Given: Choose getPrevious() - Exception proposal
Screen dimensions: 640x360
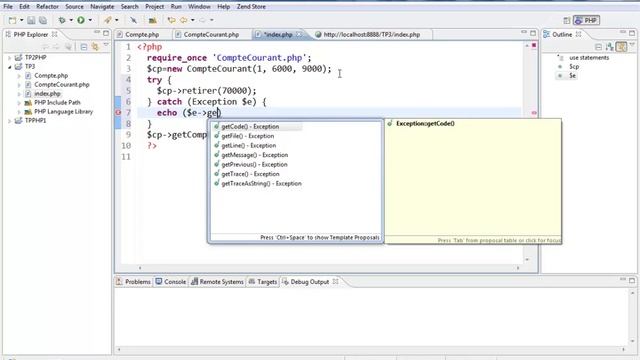Looking at the screenshot, I should [254, 164].
